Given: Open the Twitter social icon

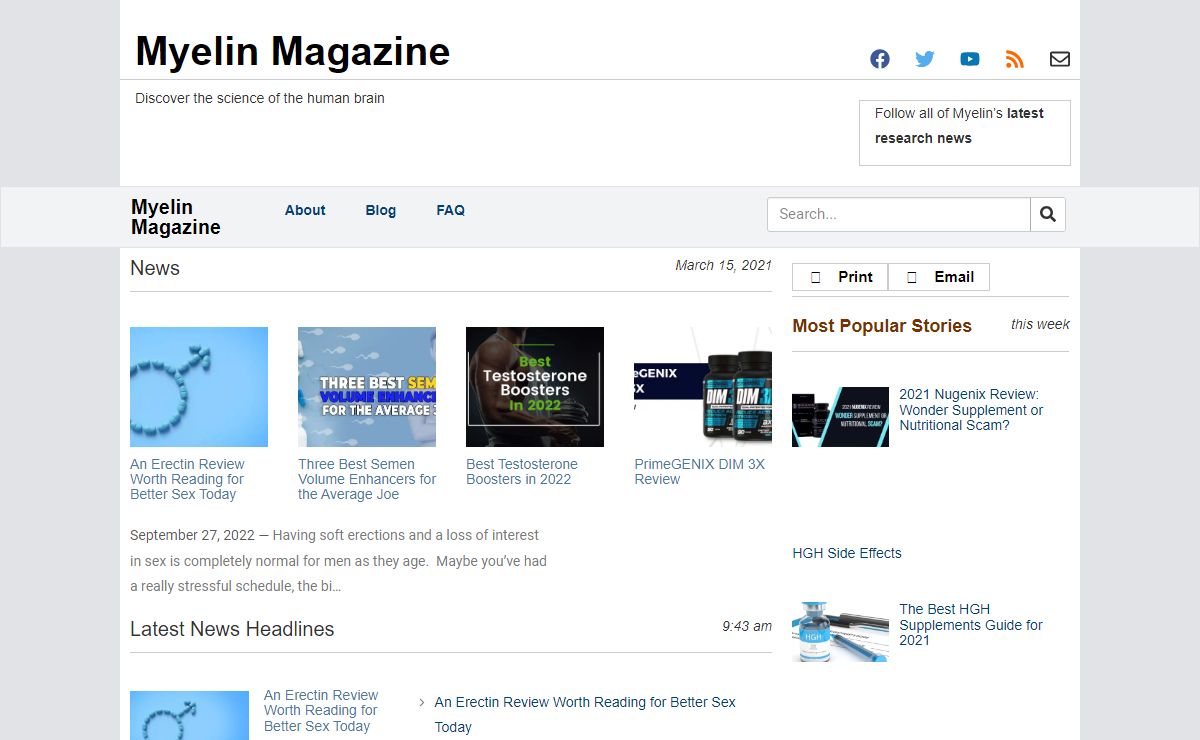Looking at the screenshot, I should 925,59.
